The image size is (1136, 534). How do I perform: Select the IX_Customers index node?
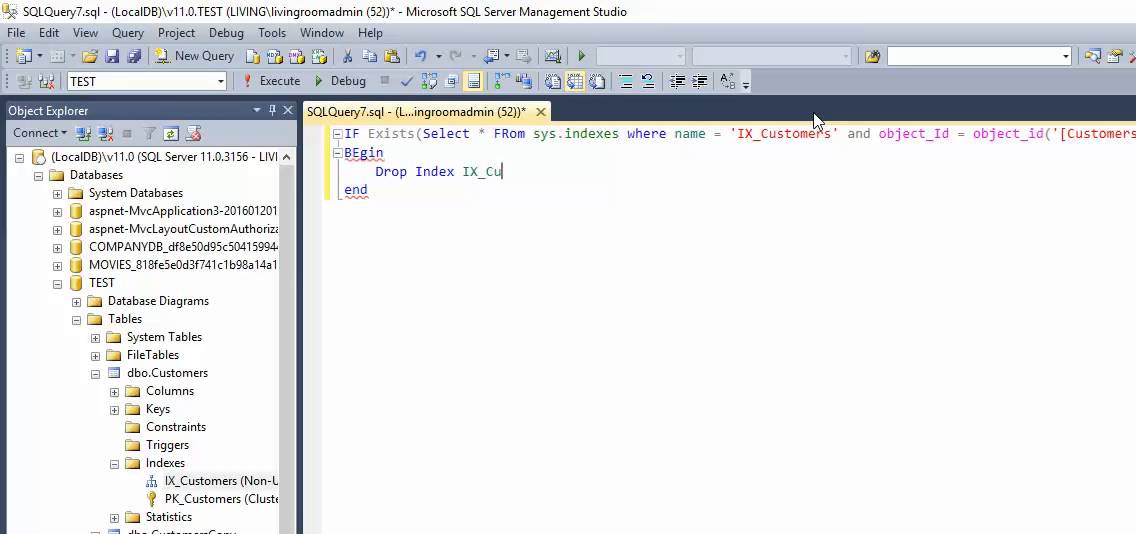[x=212, y=481]
